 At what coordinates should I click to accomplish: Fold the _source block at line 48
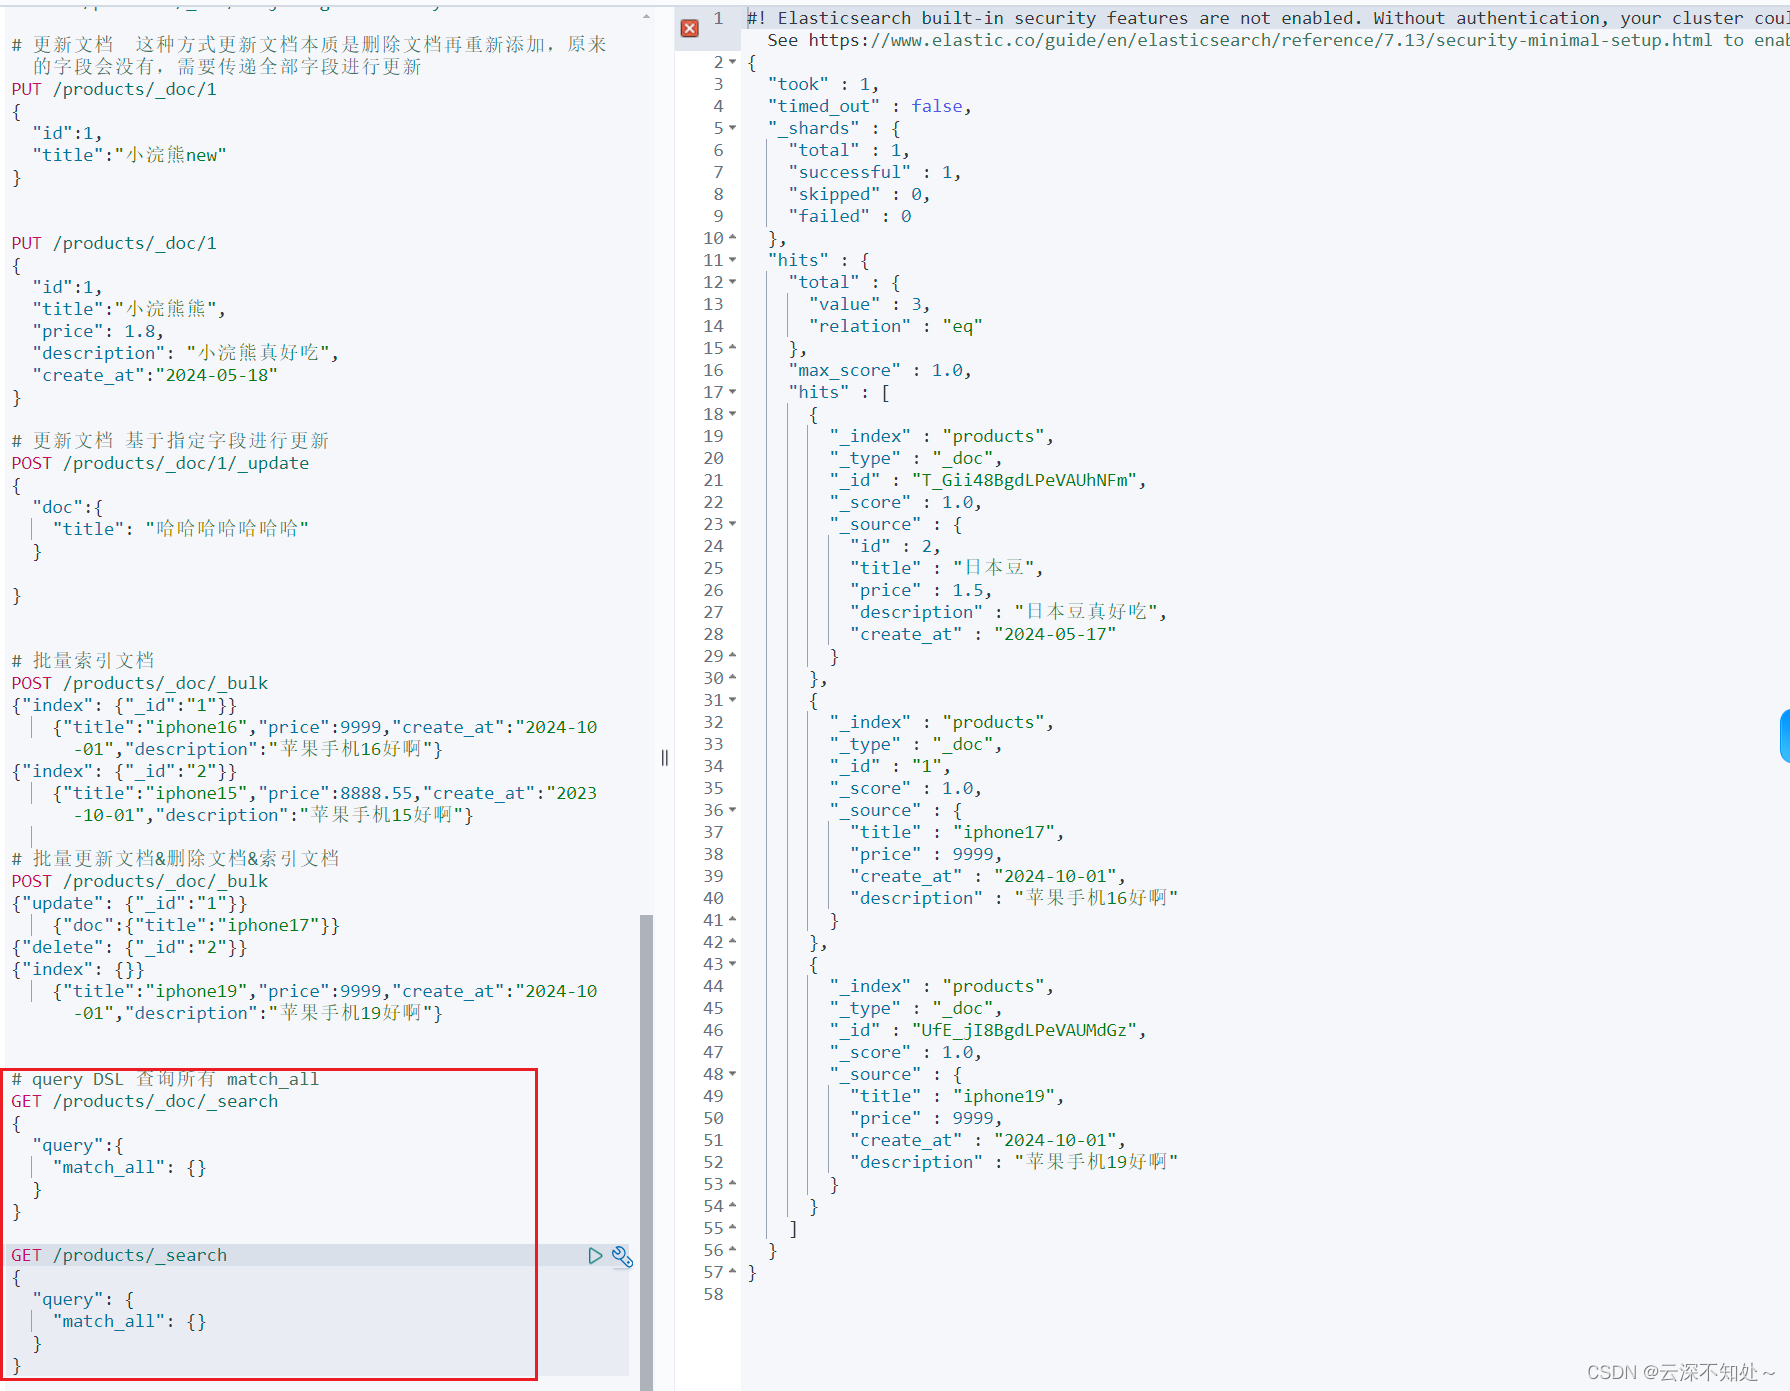733,1074
